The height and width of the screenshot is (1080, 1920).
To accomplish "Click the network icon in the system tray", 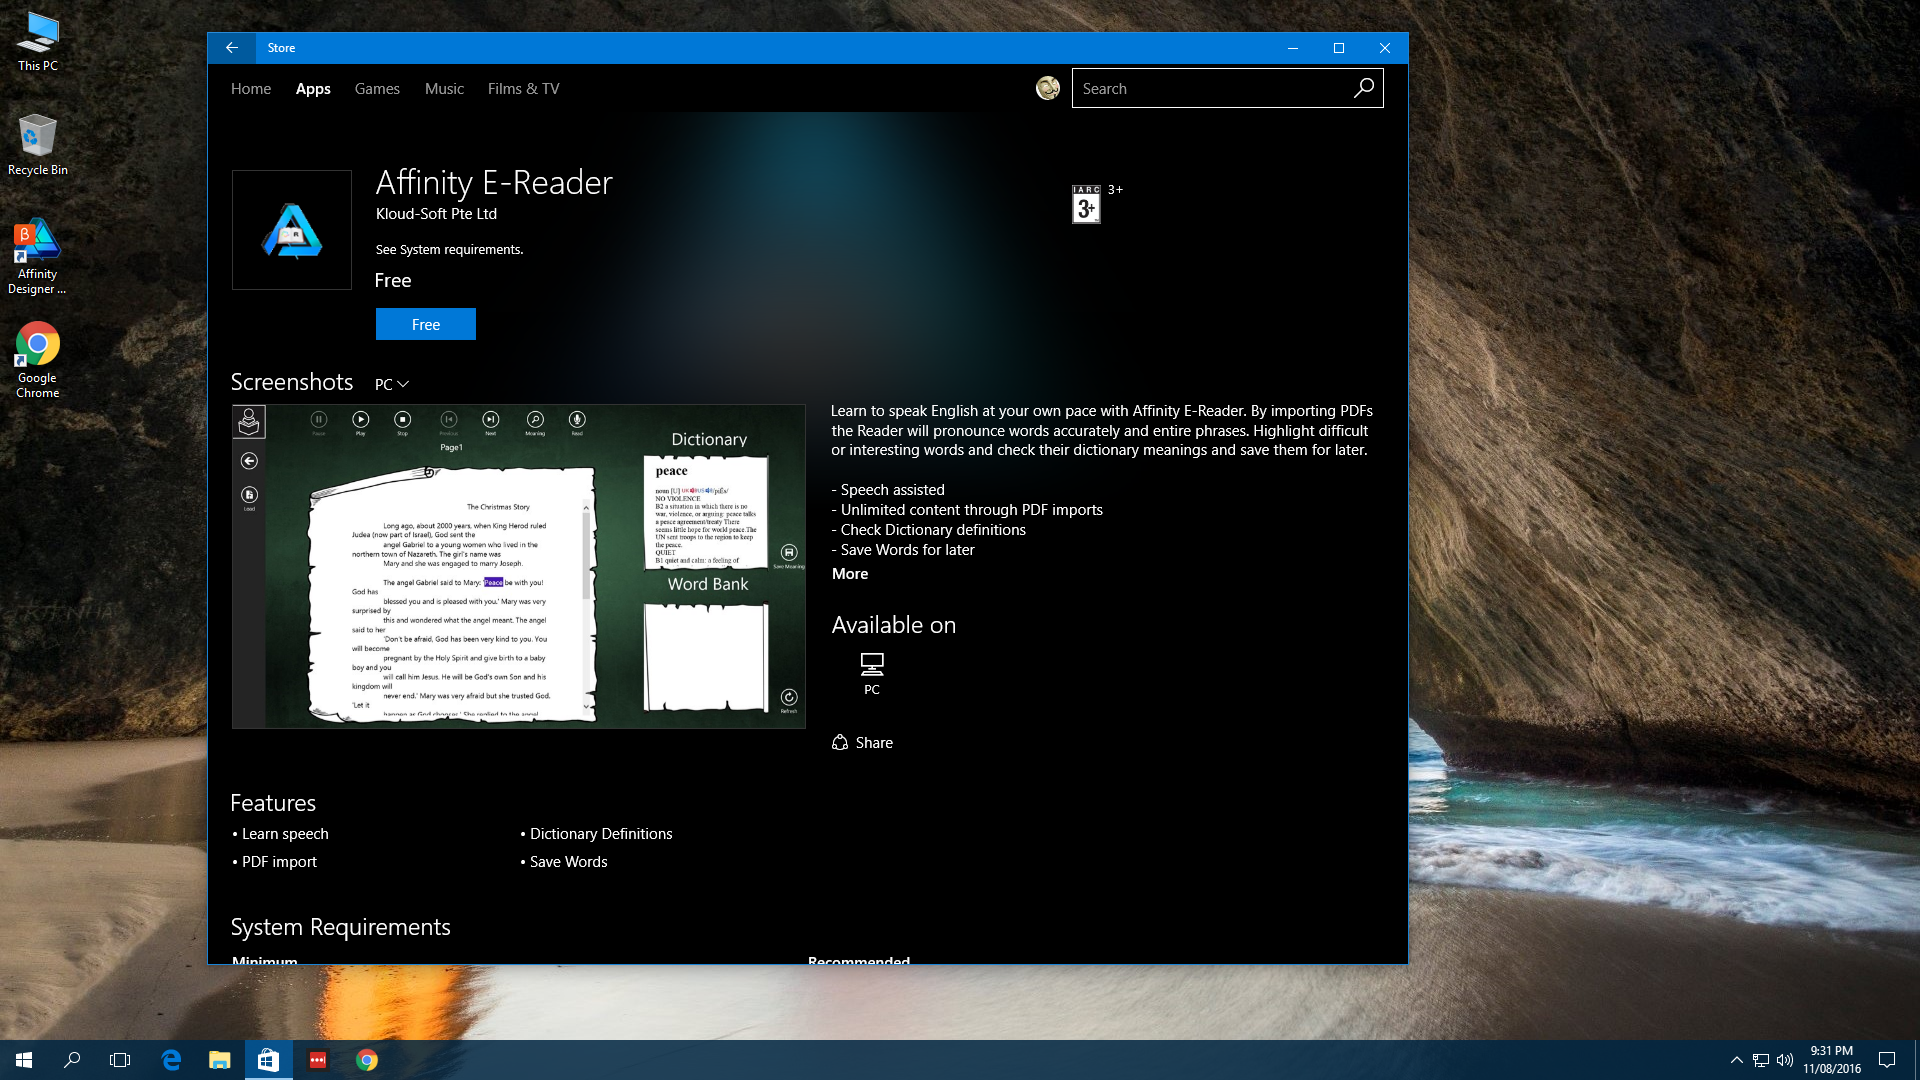I will (x=1761, y=1060).
